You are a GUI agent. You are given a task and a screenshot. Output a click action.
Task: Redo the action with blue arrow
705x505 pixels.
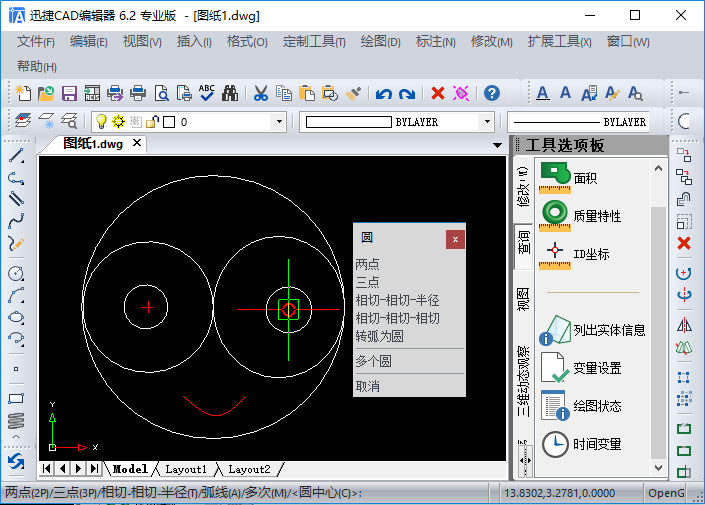coord(407,94)
